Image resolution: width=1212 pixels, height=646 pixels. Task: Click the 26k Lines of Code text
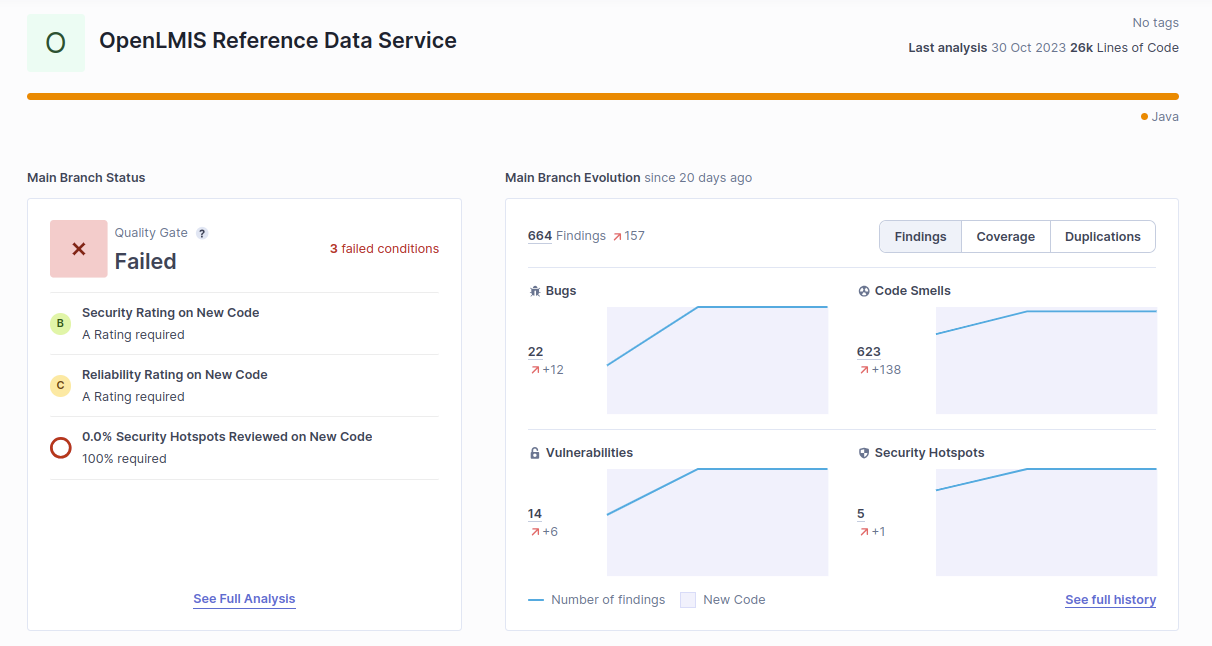point(1124,48)
